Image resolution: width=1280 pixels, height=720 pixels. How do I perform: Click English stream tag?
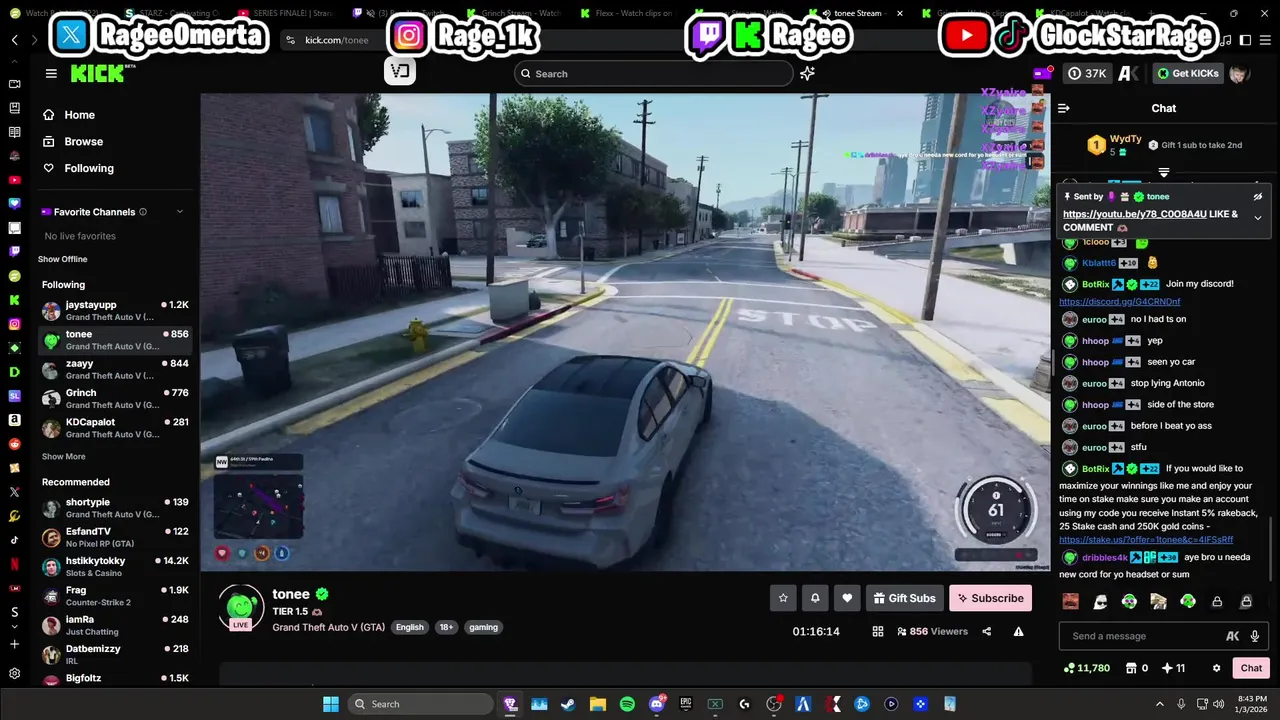click(x=409, y=627)
